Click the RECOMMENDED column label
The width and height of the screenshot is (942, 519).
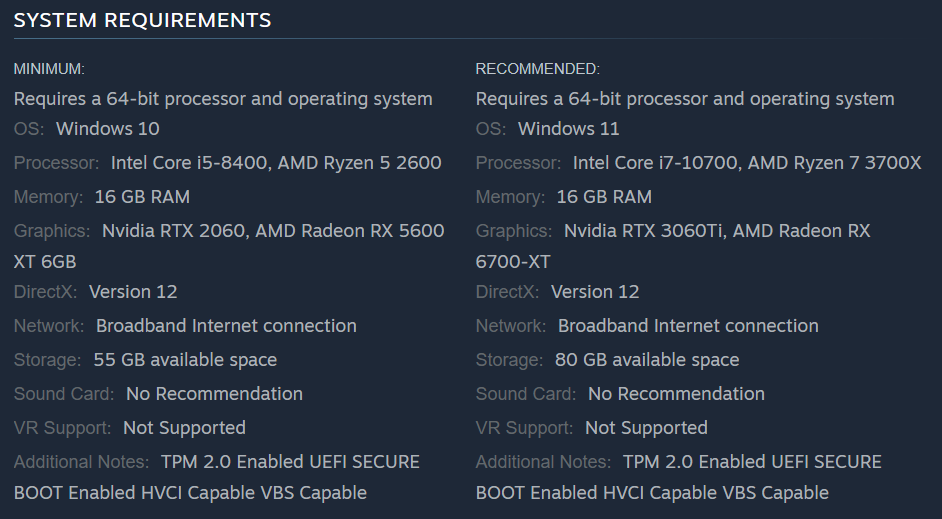537,69
